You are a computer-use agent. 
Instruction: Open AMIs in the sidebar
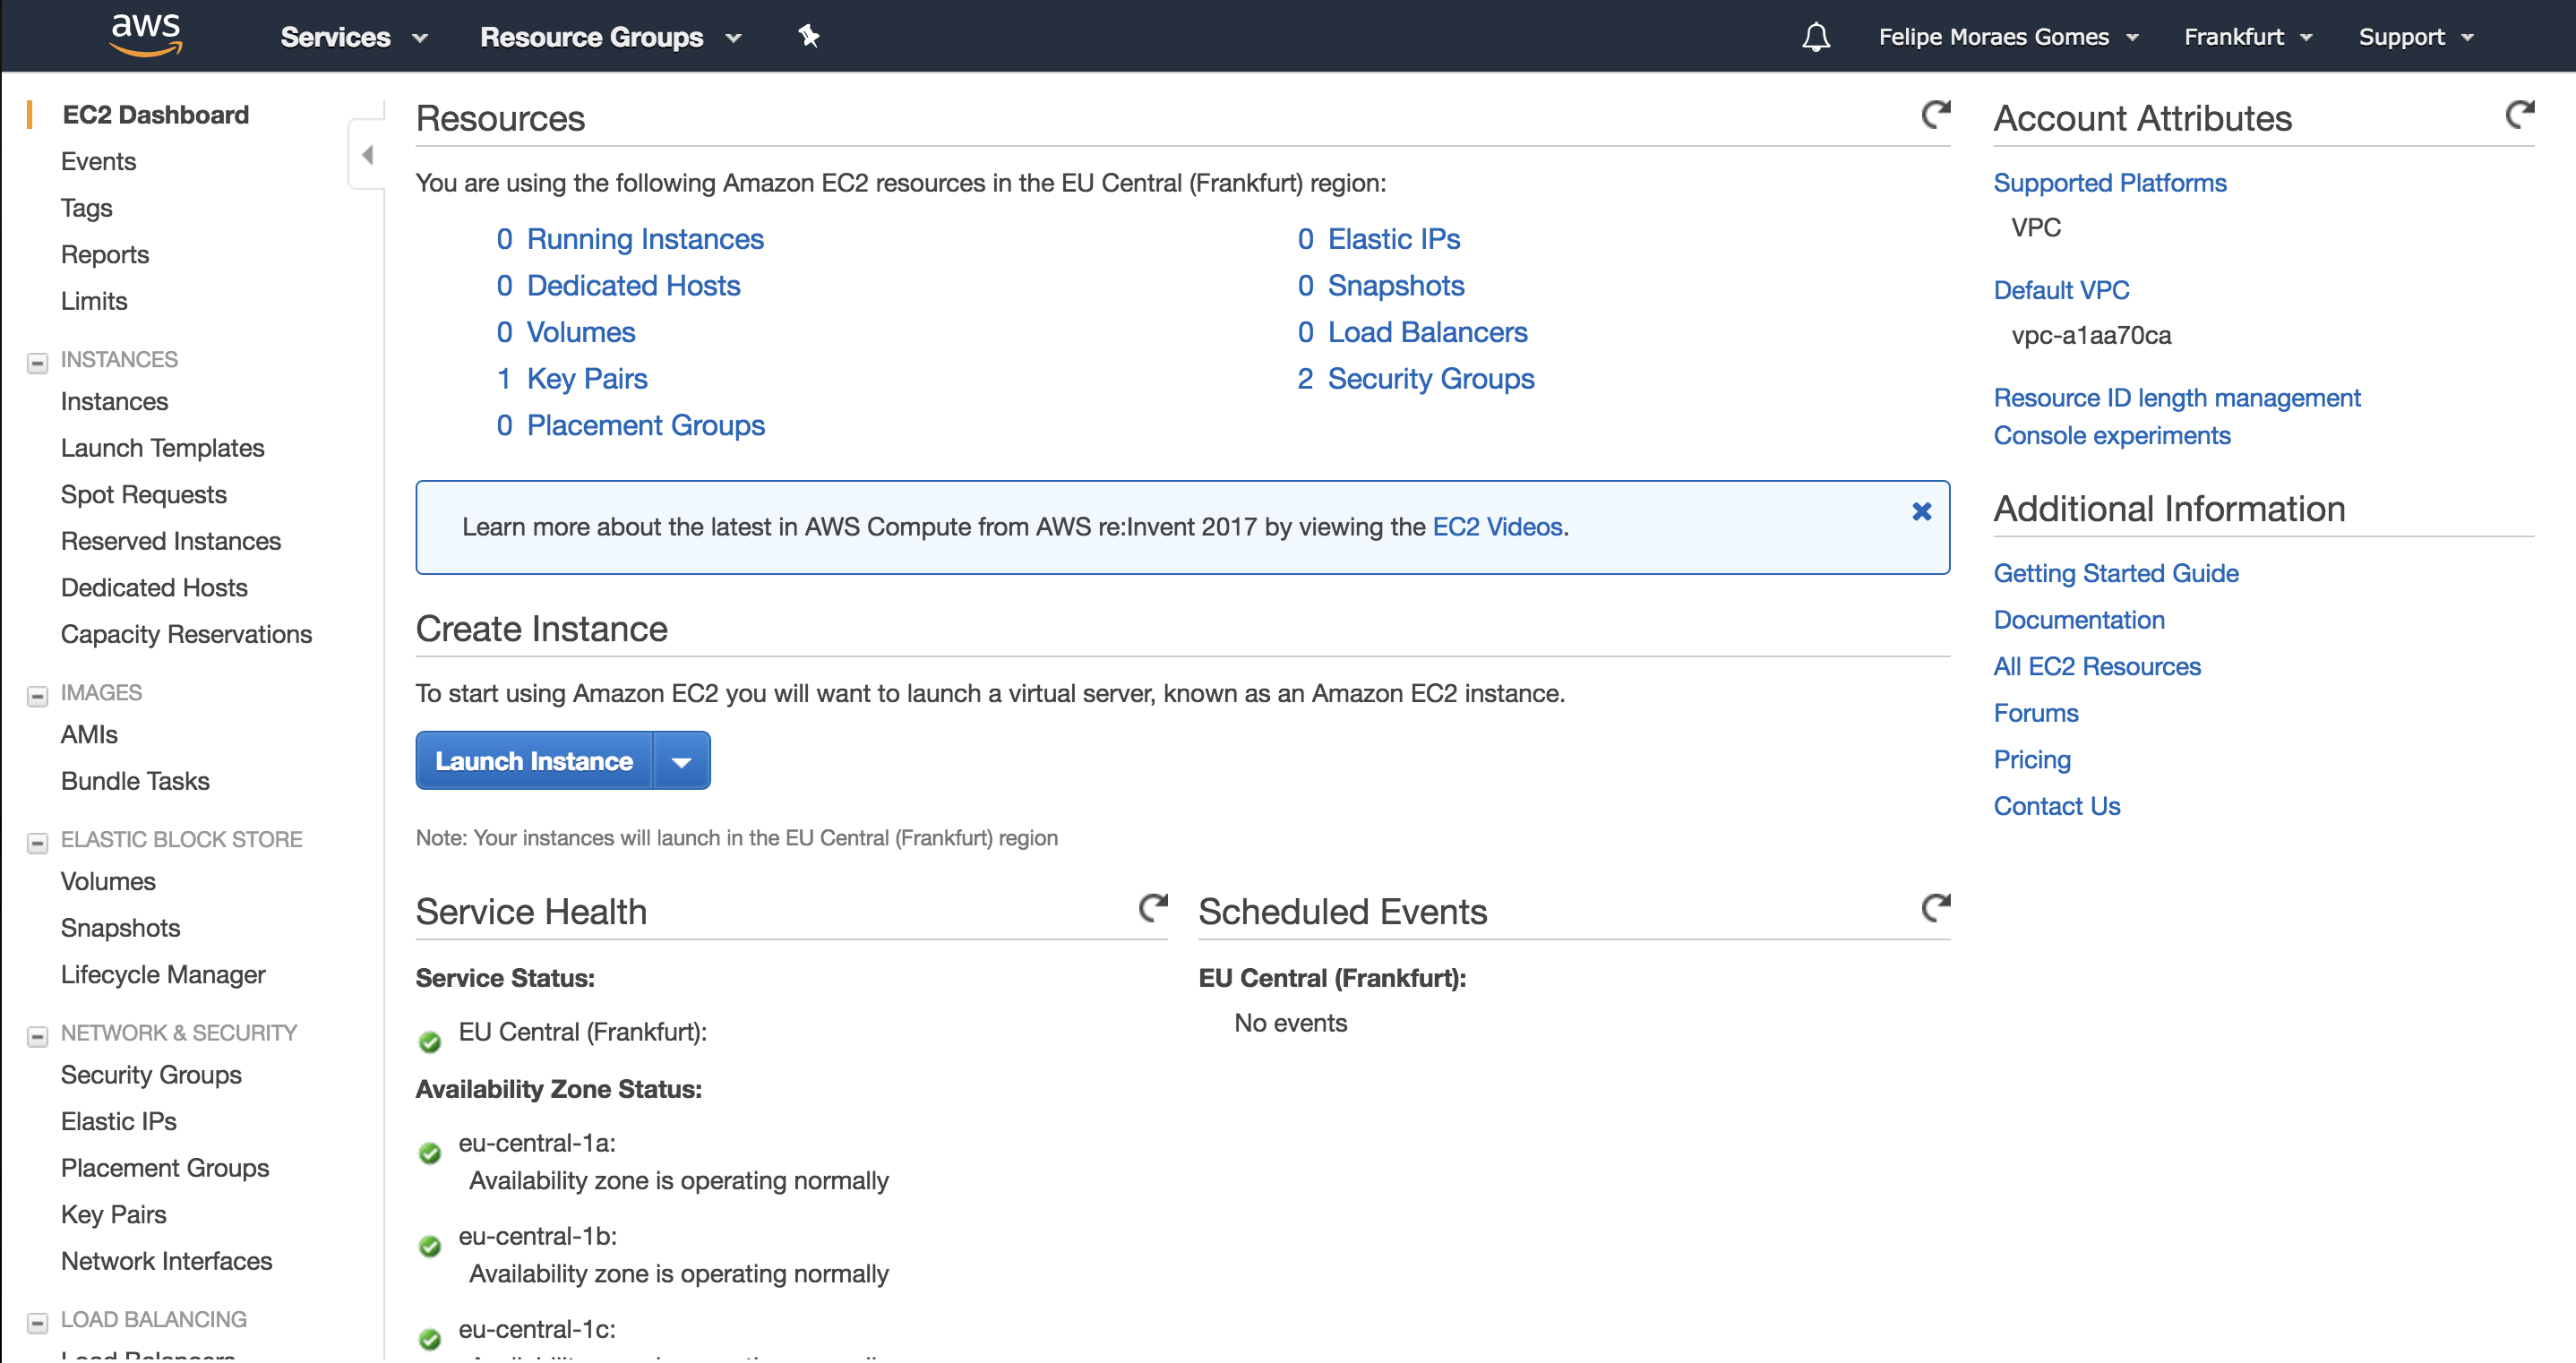89,734
